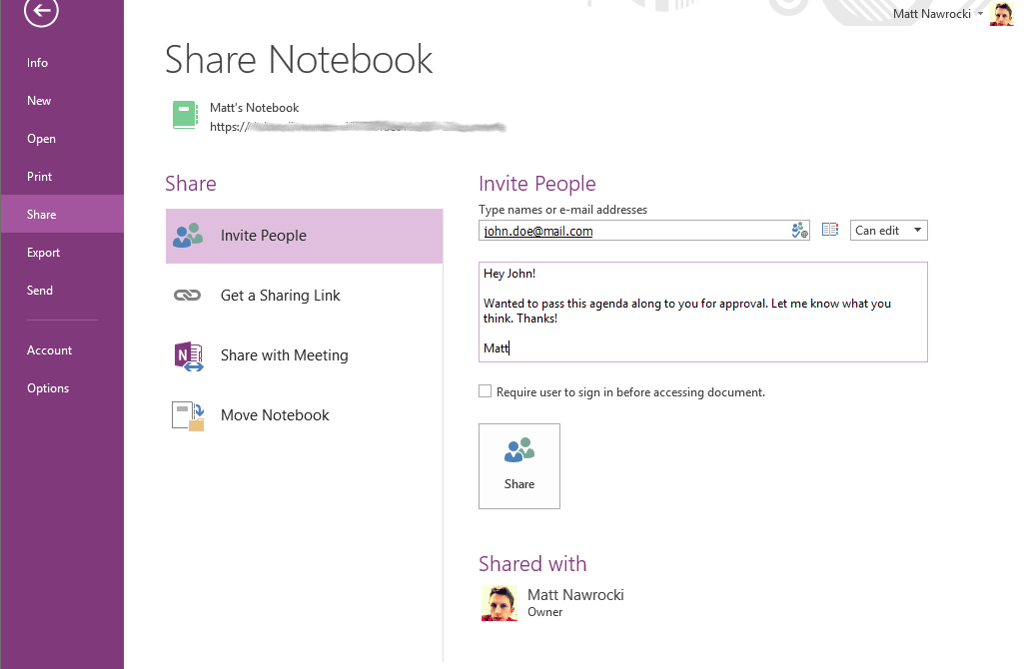Click the Matt's Notebook title
Viewport: 1024px width, 669px height.
point(254,108)
